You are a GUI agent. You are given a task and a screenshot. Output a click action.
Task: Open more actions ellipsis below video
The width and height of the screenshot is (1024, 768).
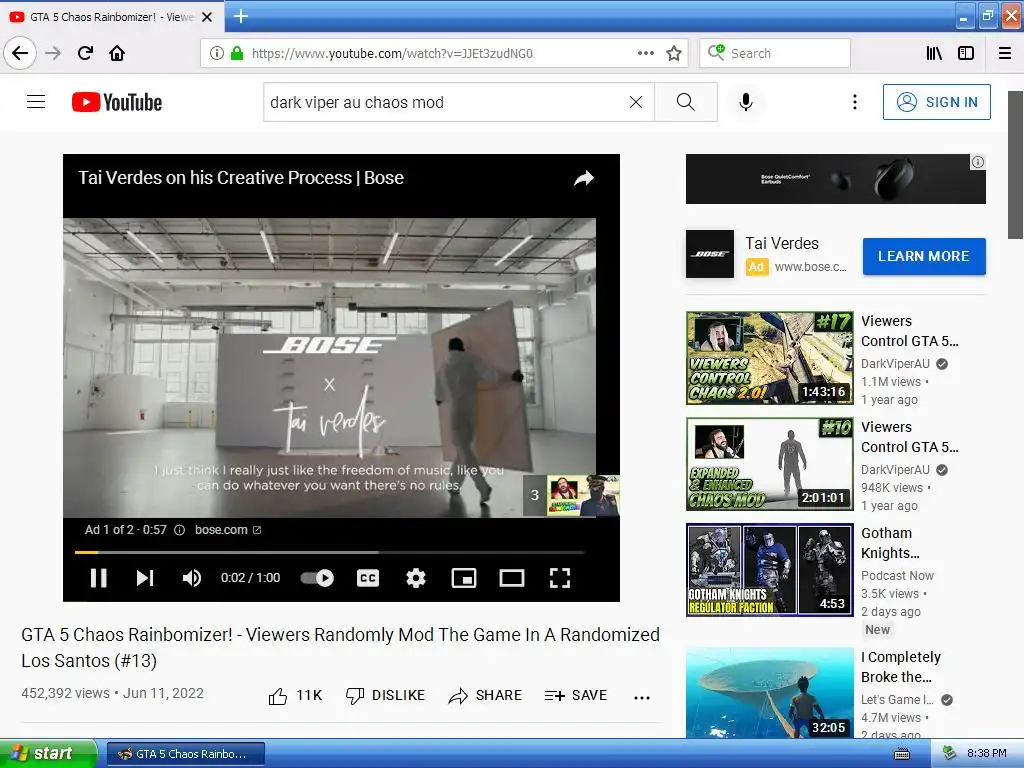pos(642,697)
